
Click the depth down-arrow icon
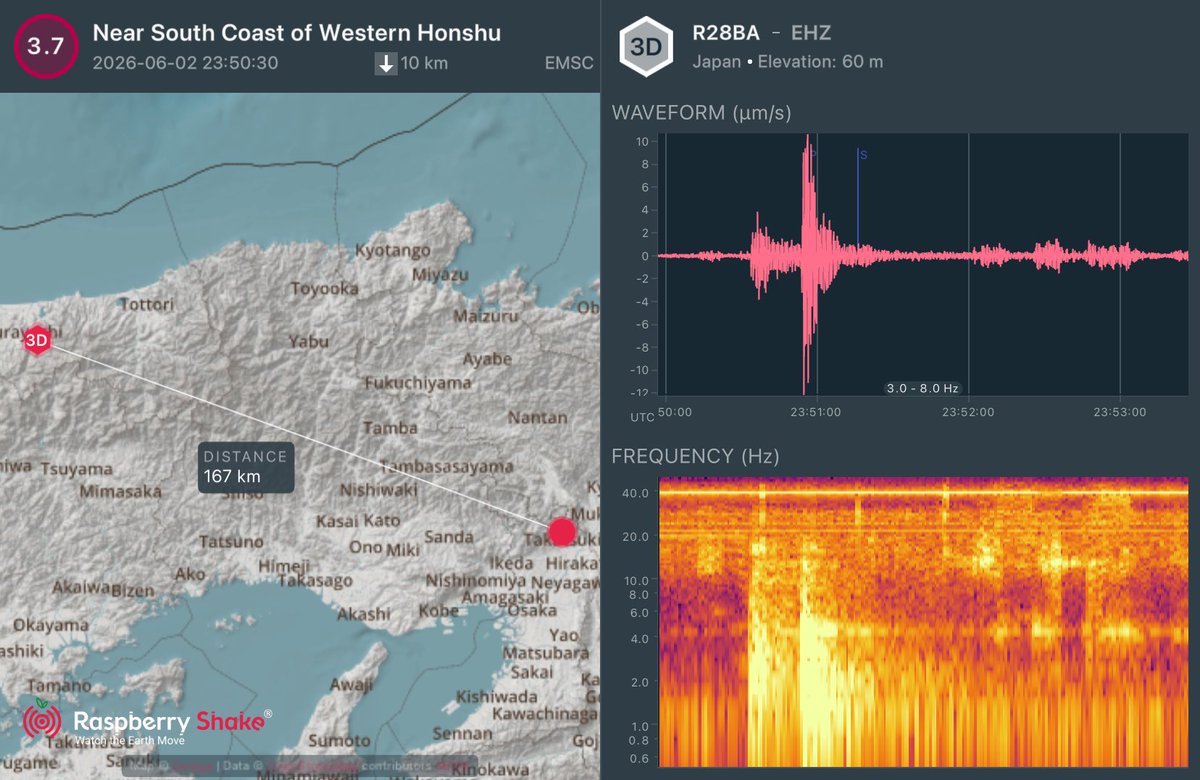(386, 64)
